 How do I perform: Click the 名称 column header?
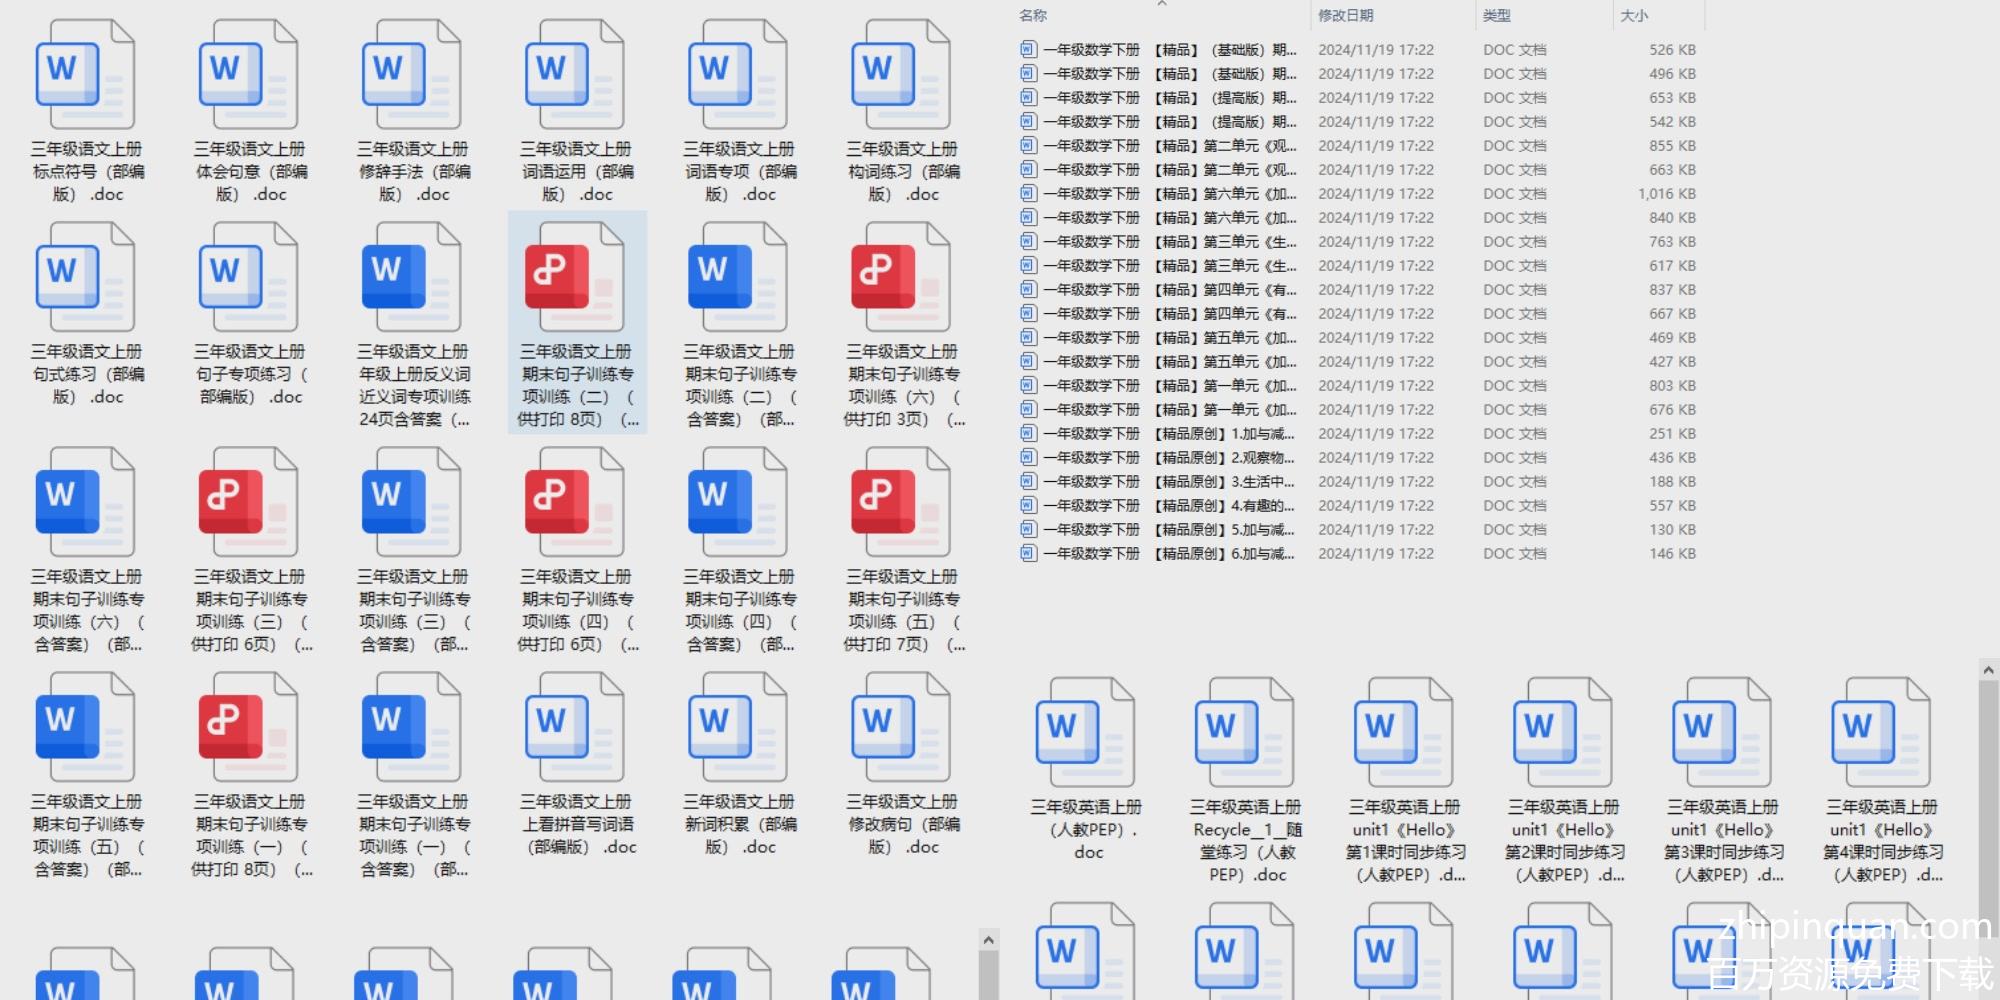[x=1033, y=16]
